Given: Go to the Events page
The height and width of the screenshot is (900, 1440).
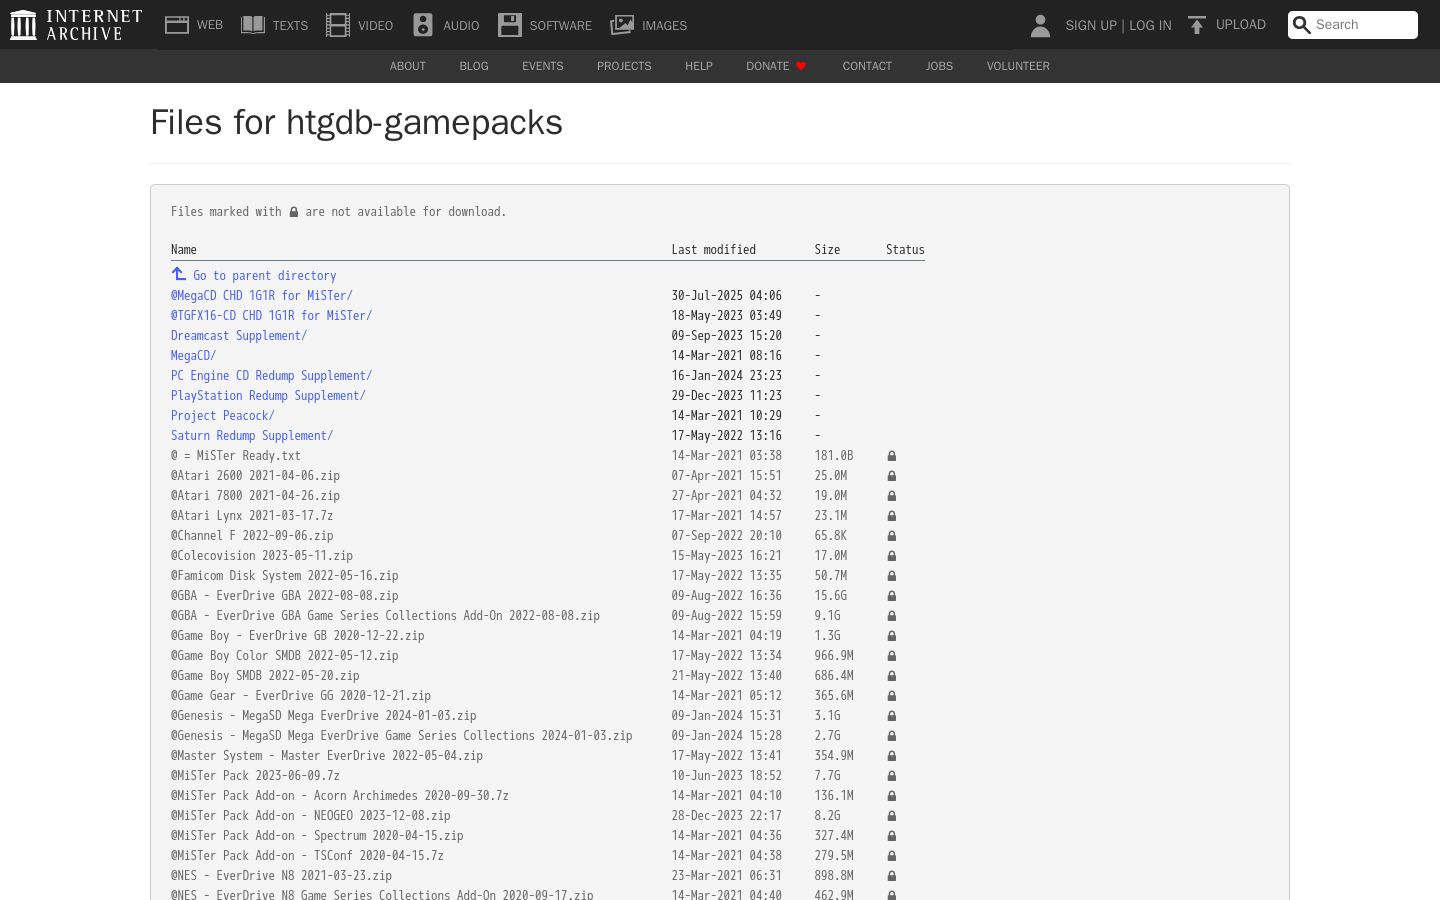Looking at the screenshot, I should [x=543, y=66].
